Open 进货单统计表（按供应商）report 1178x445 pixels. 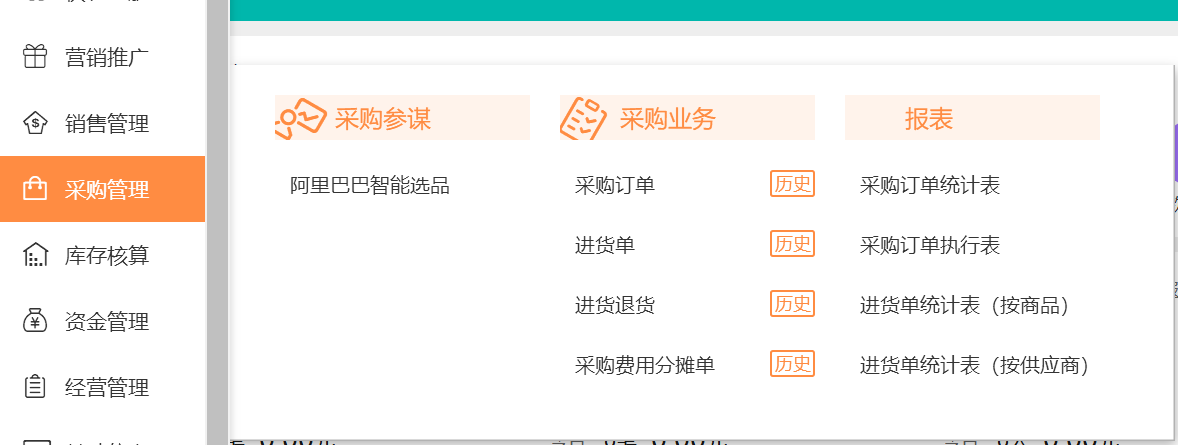[x=974, y=365]
